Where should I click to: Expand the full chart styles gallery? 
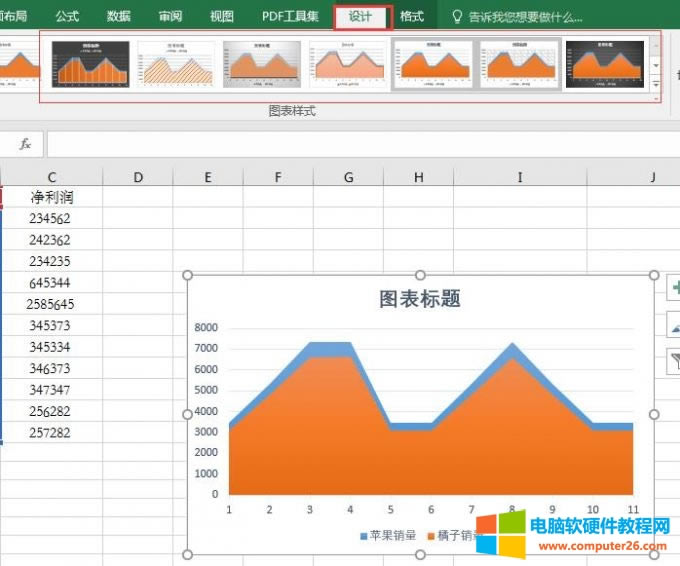[656, 87]
